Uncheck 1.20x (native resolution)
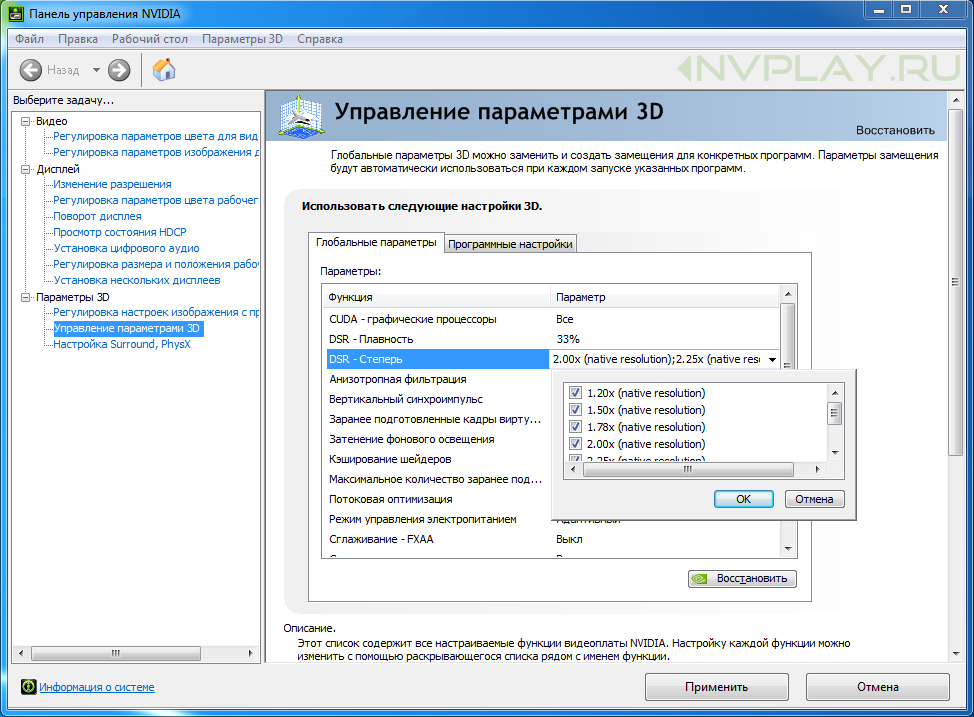 click(x=575, y=393)
